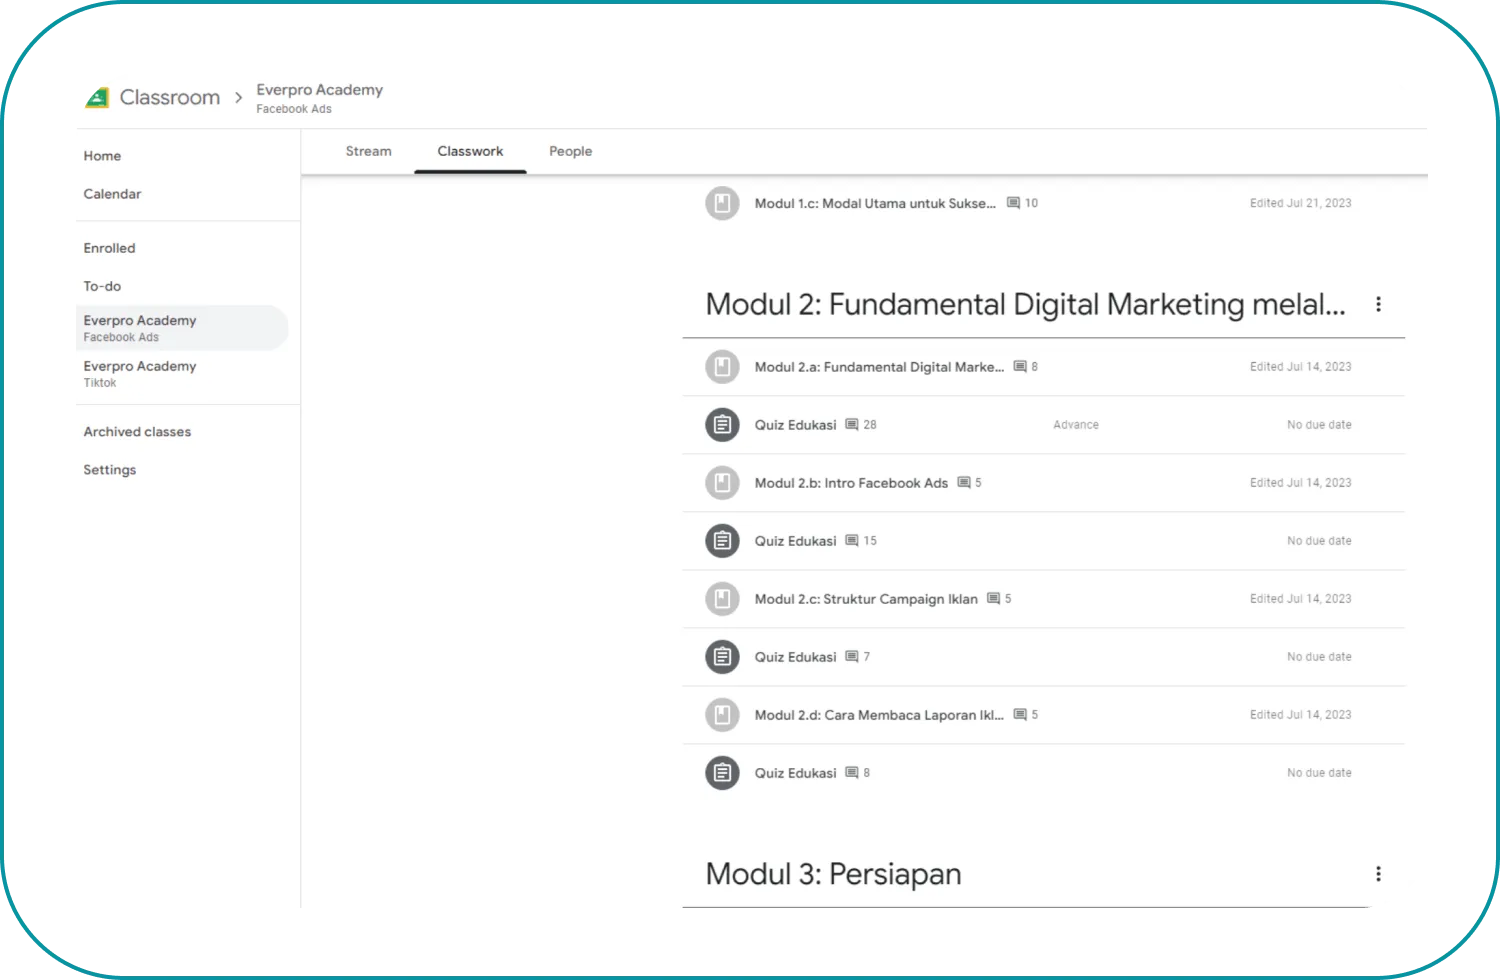Image resolution: width=1500 pixels, height=980 pixels.
Task: Open Archived classes in the sidebar
Action: coord(137,432)
